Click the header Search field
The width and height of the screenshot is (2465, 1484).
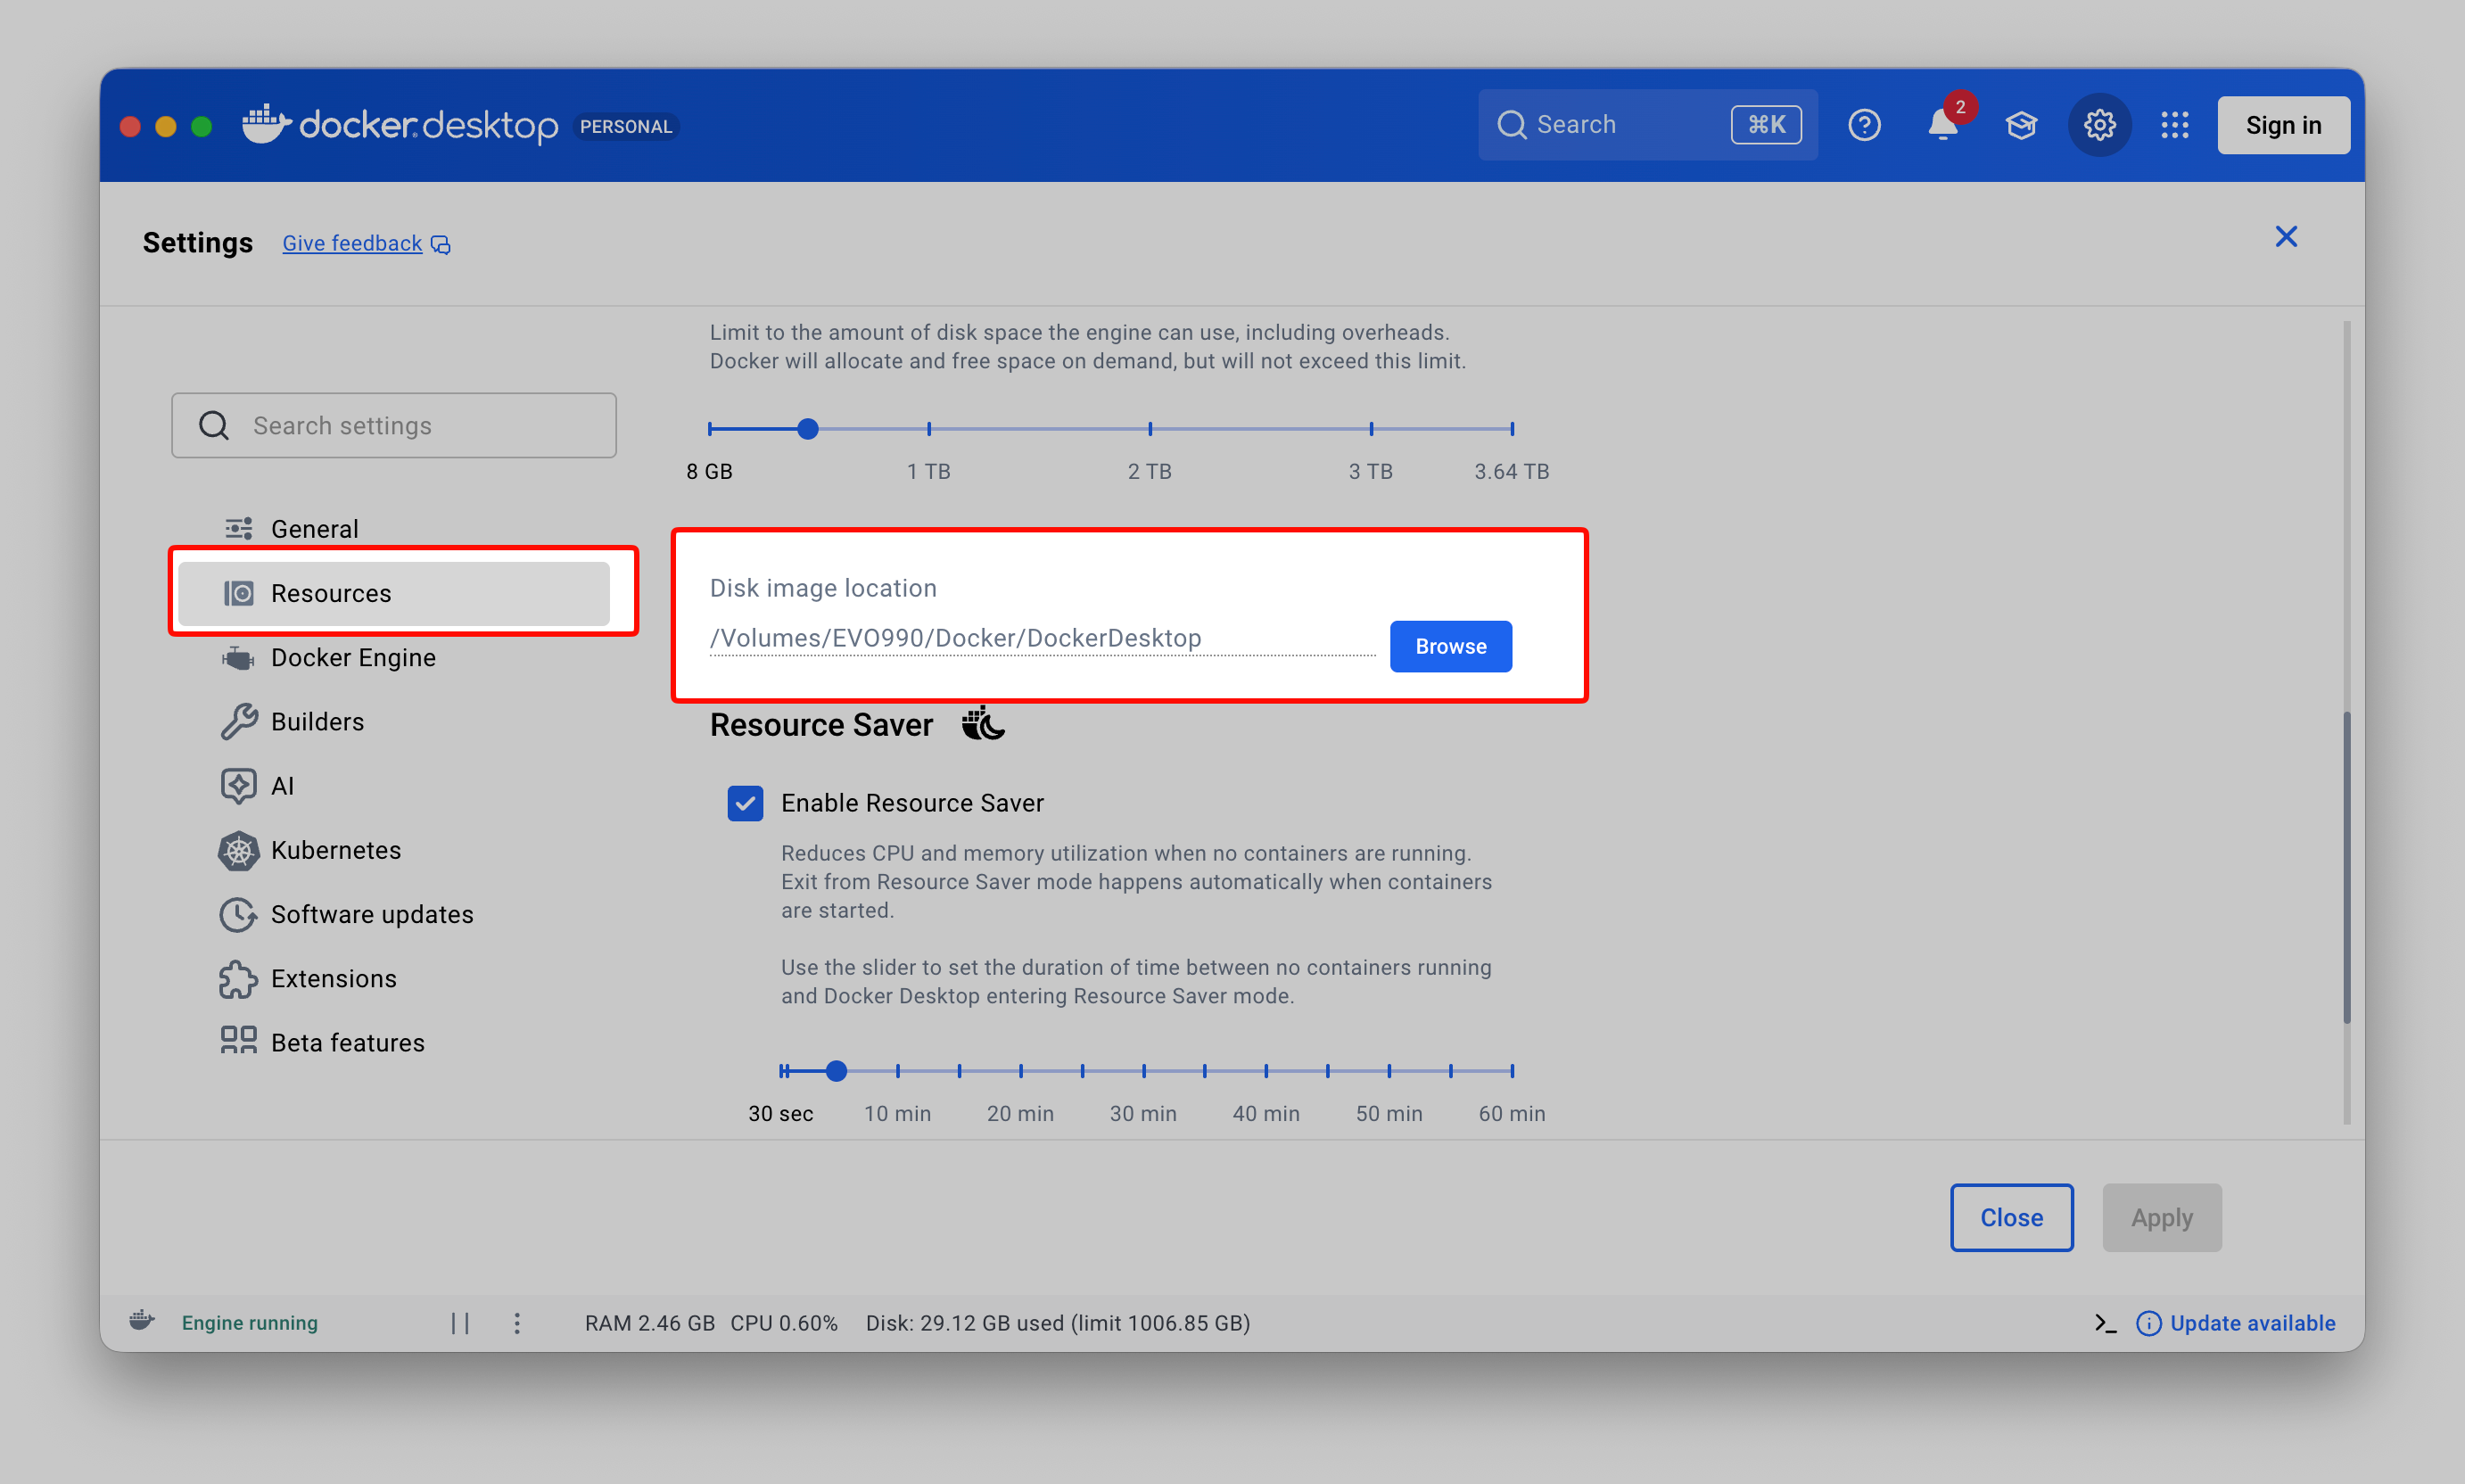tap(1648, 125)
